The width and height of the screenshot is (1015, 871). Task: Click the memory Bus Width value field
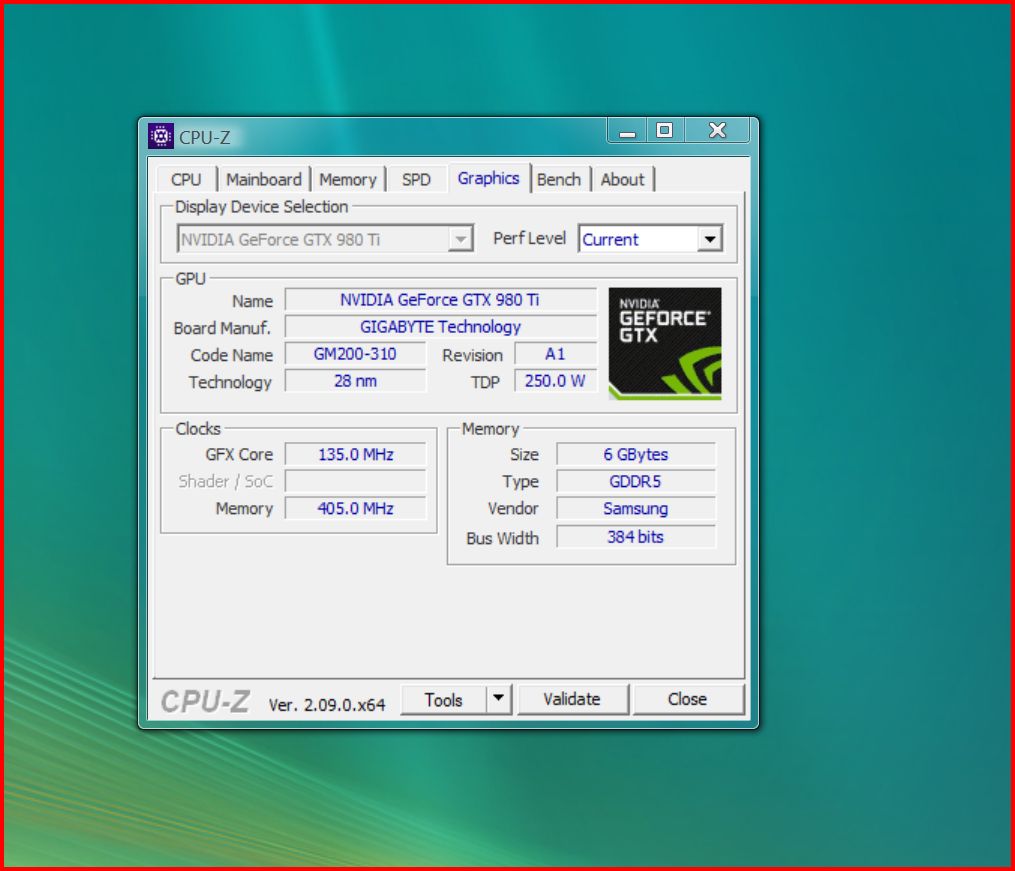pyautogui.click(x=635, y=537)
